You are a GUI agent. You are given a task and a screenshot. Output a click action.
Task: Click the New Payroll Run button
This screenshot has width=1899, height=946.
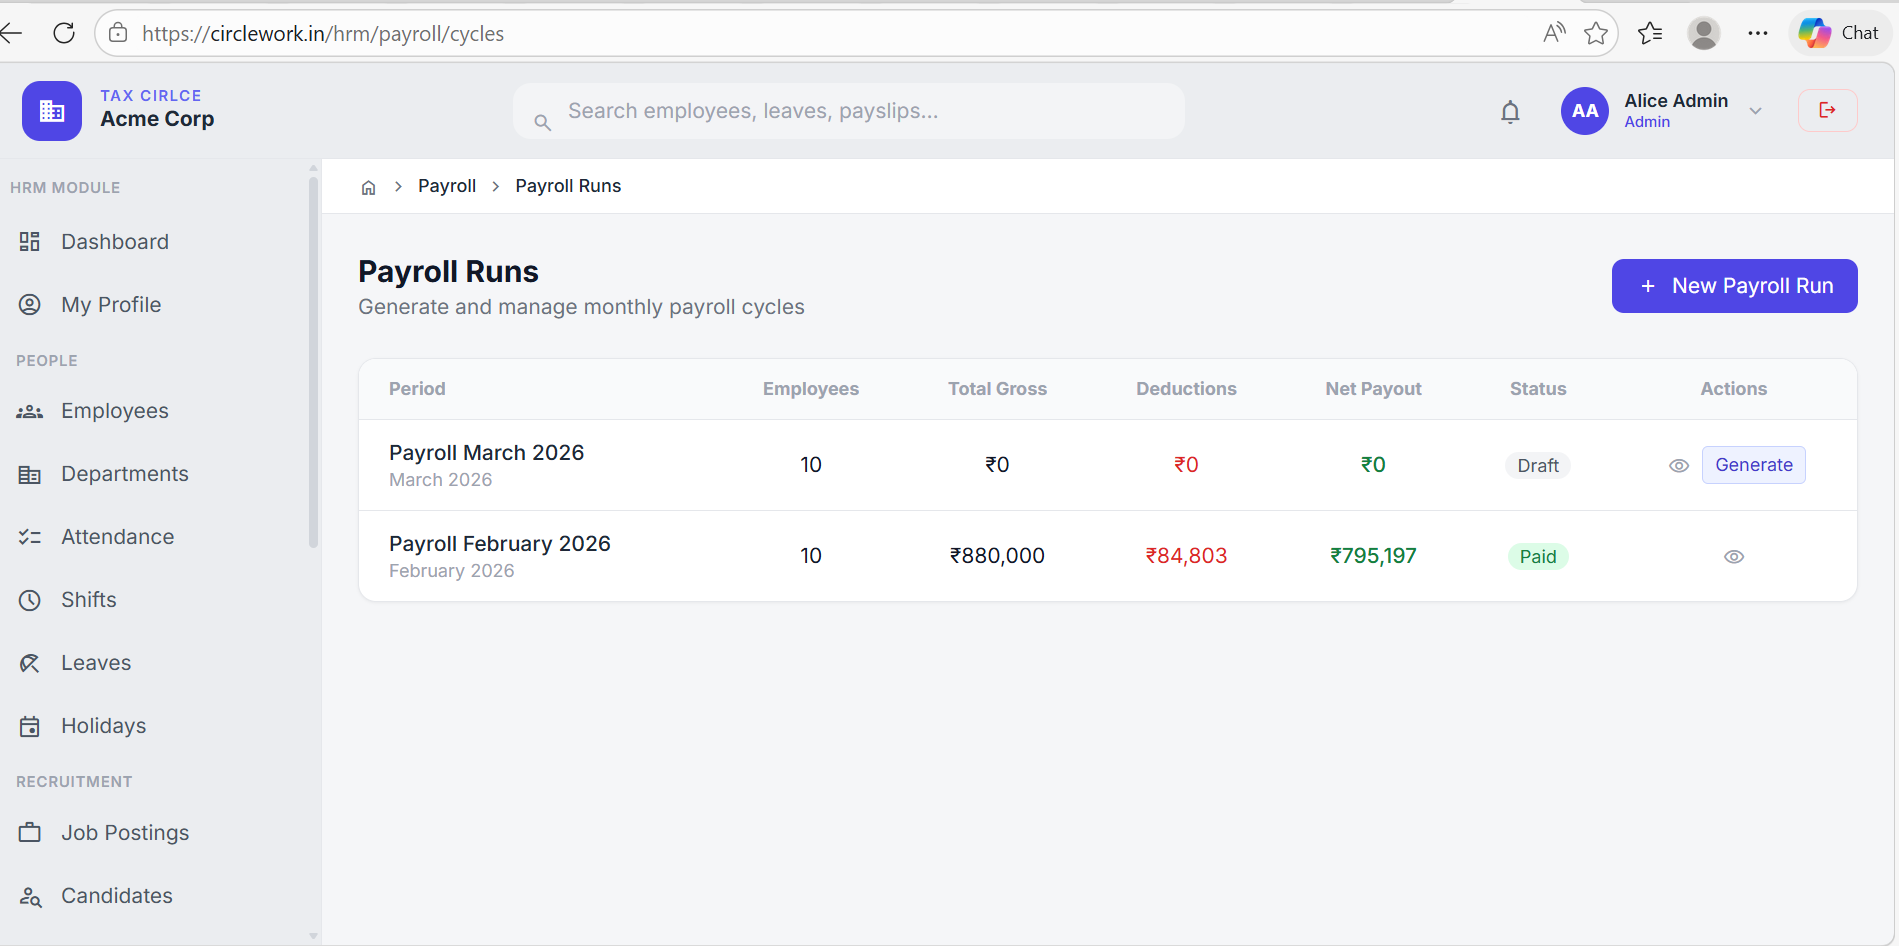[1734, 286]
